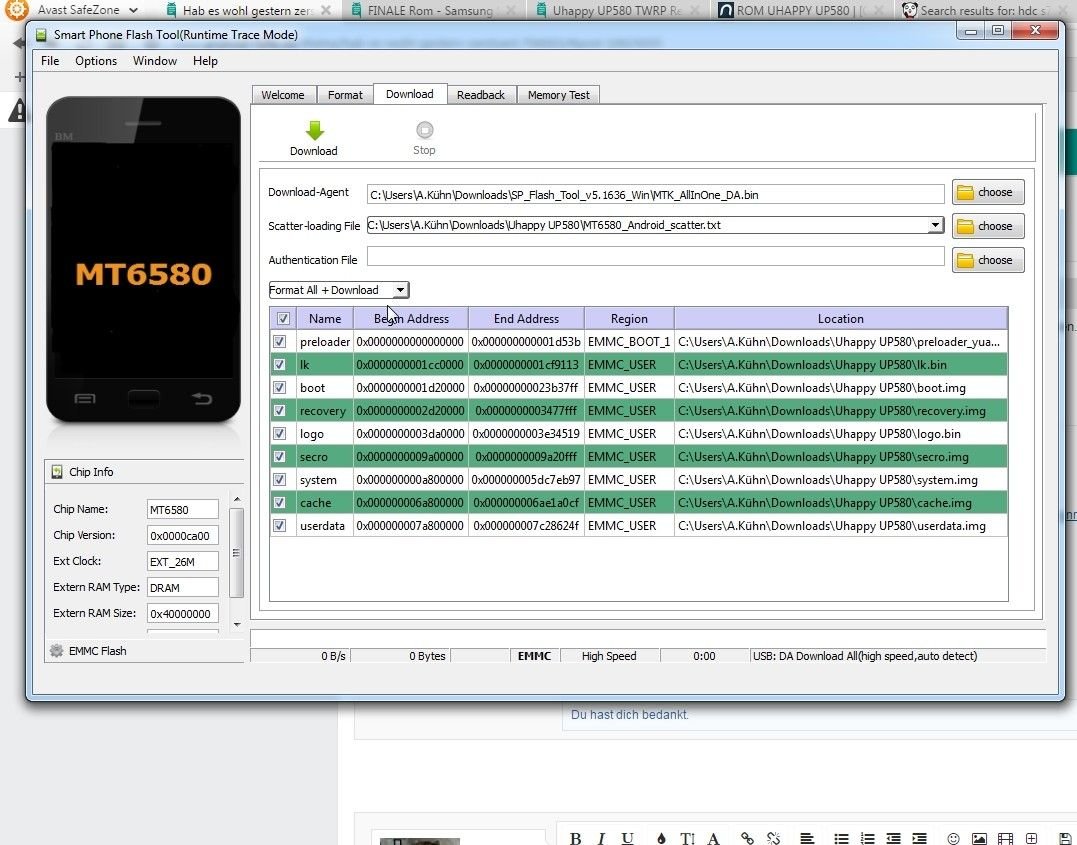This screenshot has width=1077, height=845.
Task: Click the Chip Info scroll-down arrow
Action: (x=237, y=624)
